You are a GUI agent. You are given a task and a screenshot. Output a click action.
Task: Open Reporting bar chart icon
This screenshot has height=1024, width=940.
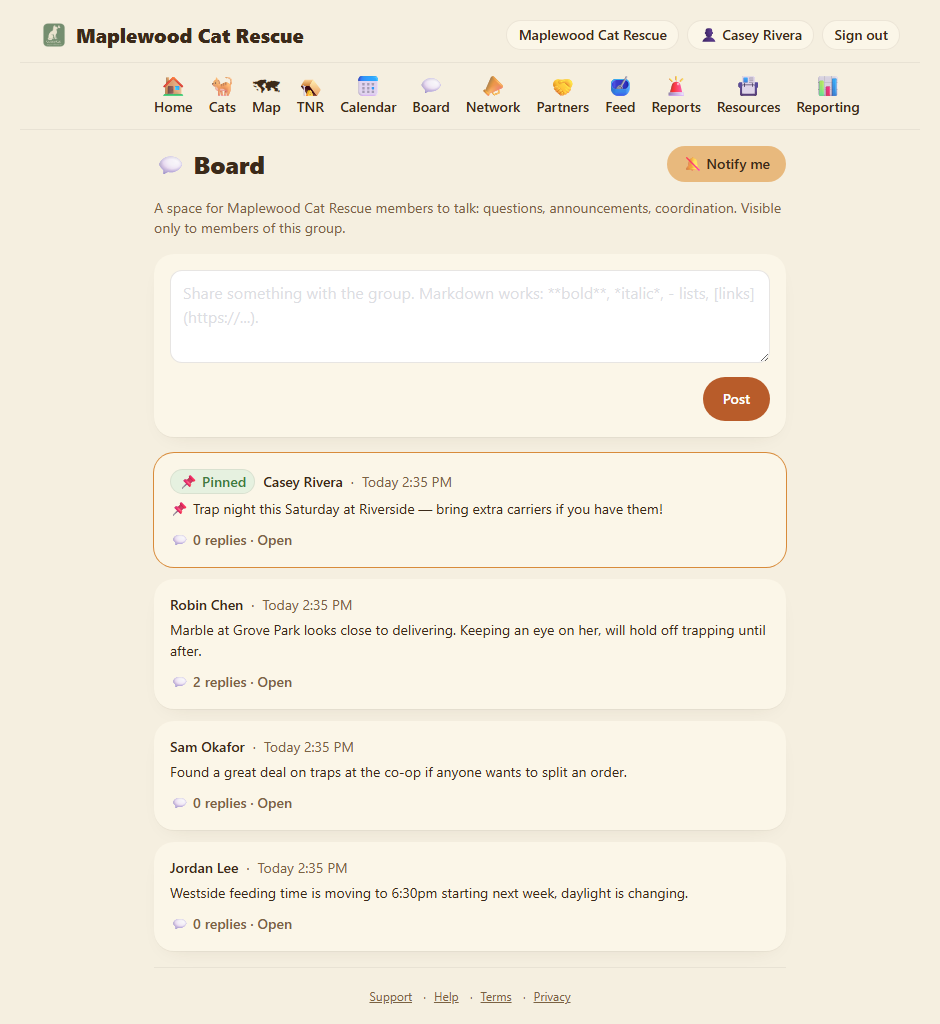pyautogui.click(x=828, y=86)
